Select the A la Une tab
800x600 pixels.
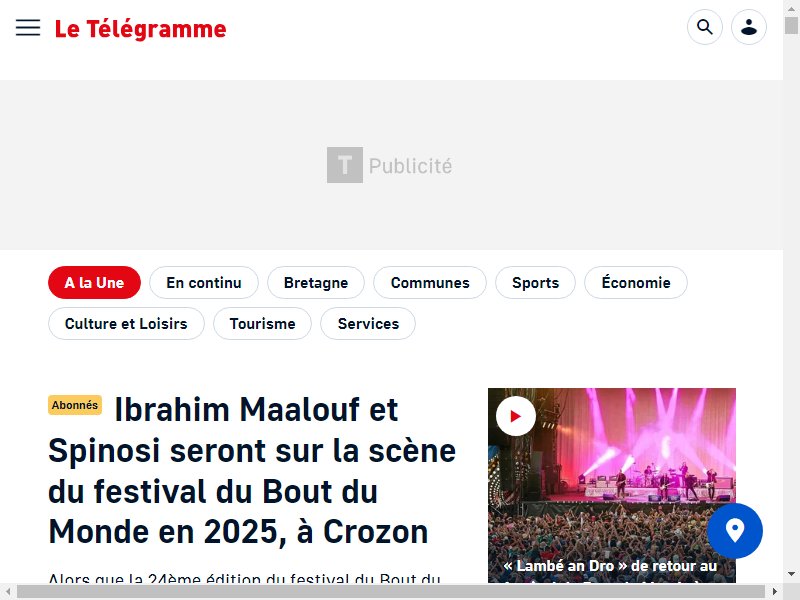coord(94,283)
